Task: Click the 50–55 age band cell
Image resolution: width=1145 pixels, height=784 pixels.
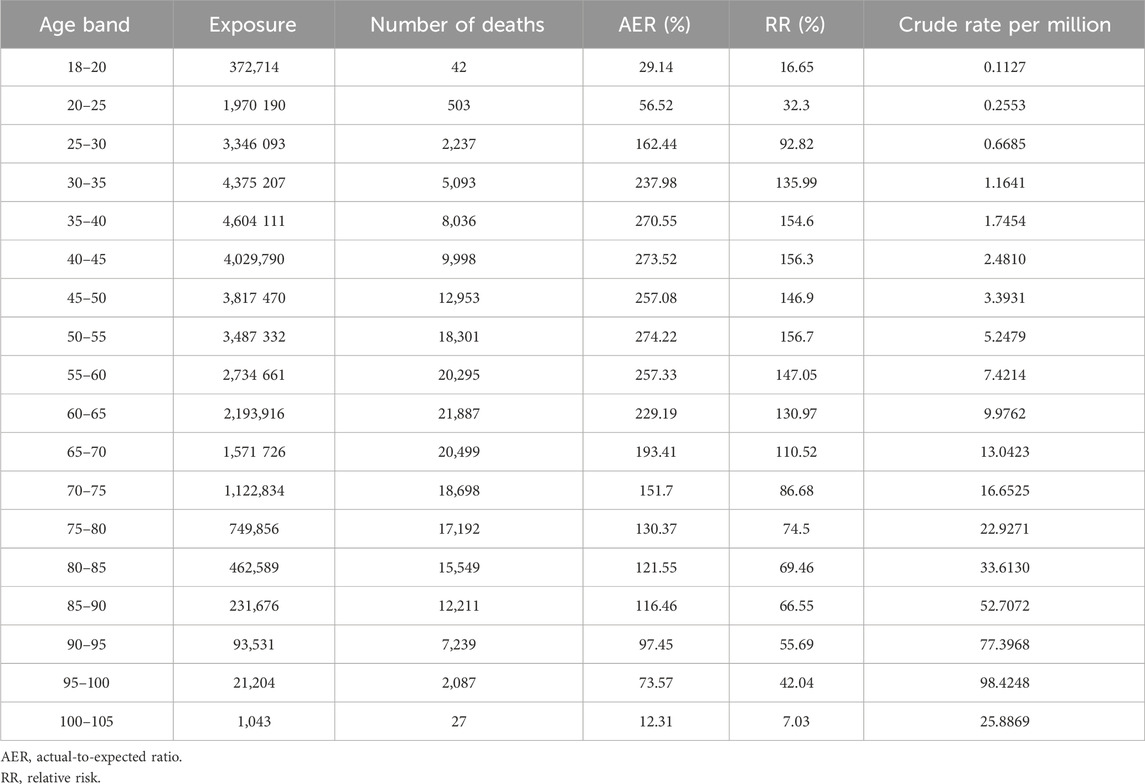Action: tap(87, 337)
